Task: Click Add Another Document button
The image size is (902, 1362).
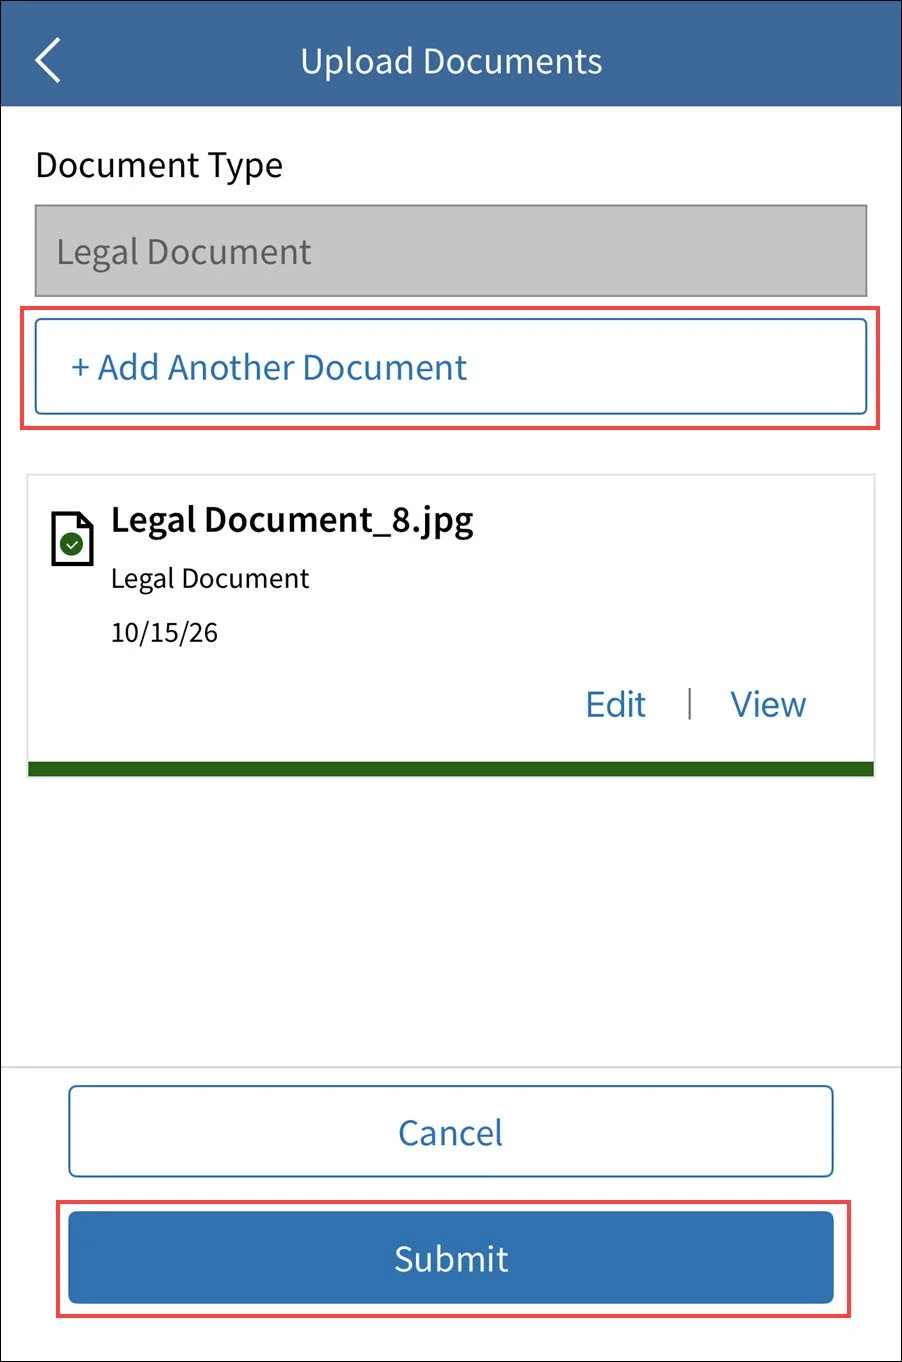Action: click(451, 367)
